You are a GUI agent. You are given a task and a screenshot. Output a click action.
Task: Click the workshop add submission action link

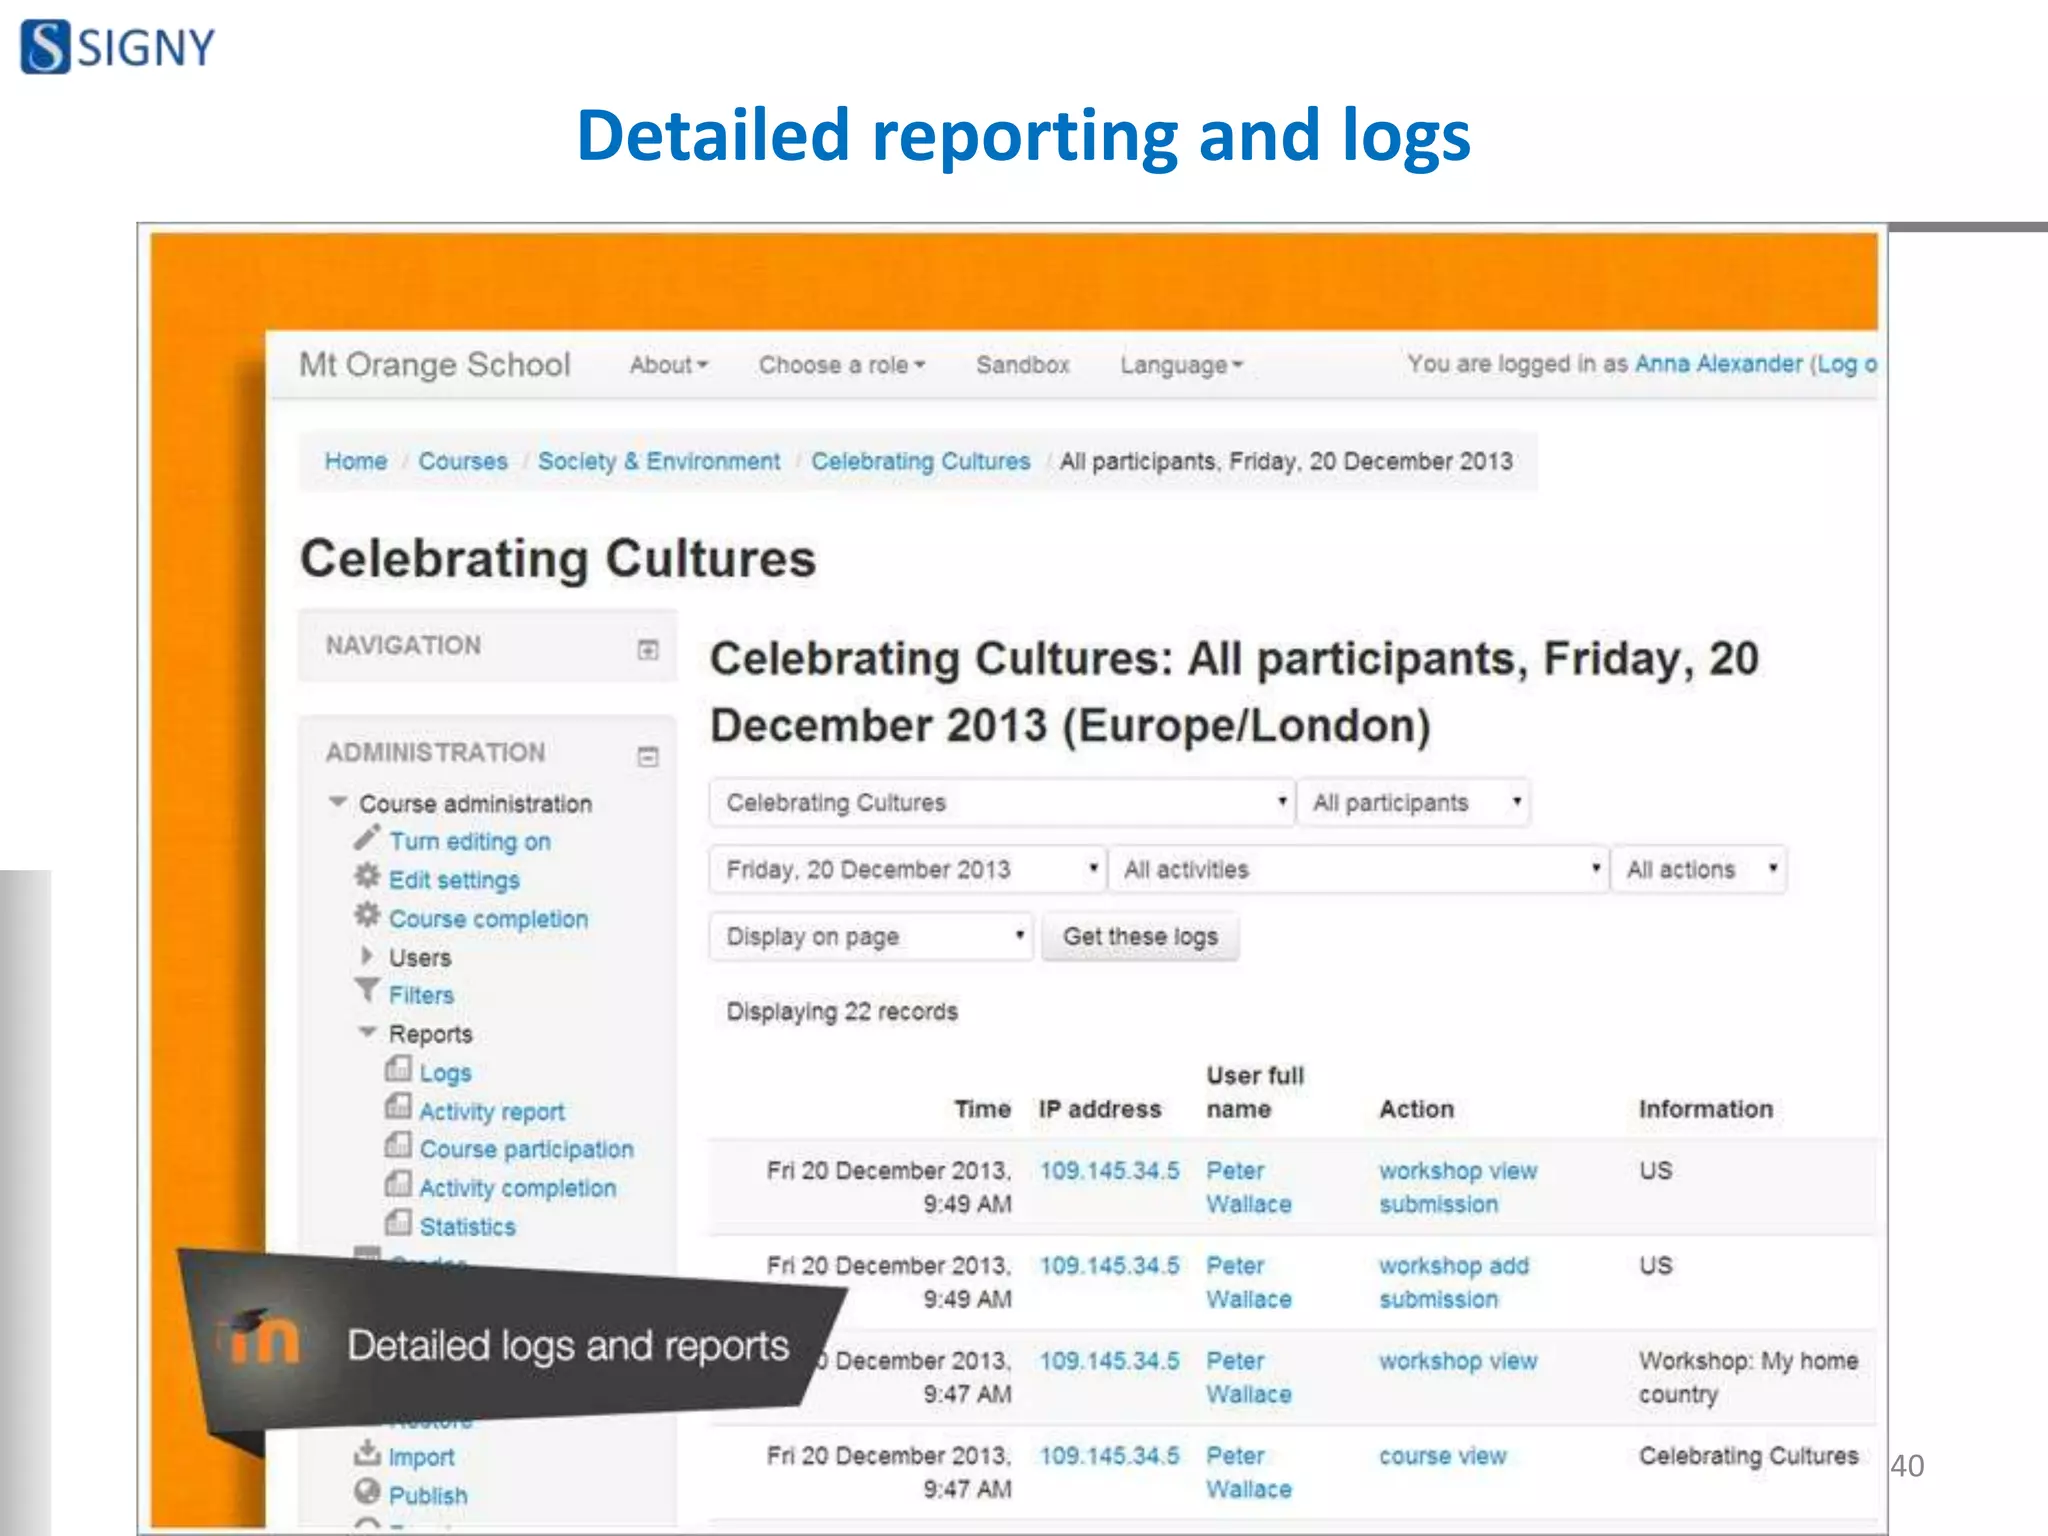(1454, 1282)
